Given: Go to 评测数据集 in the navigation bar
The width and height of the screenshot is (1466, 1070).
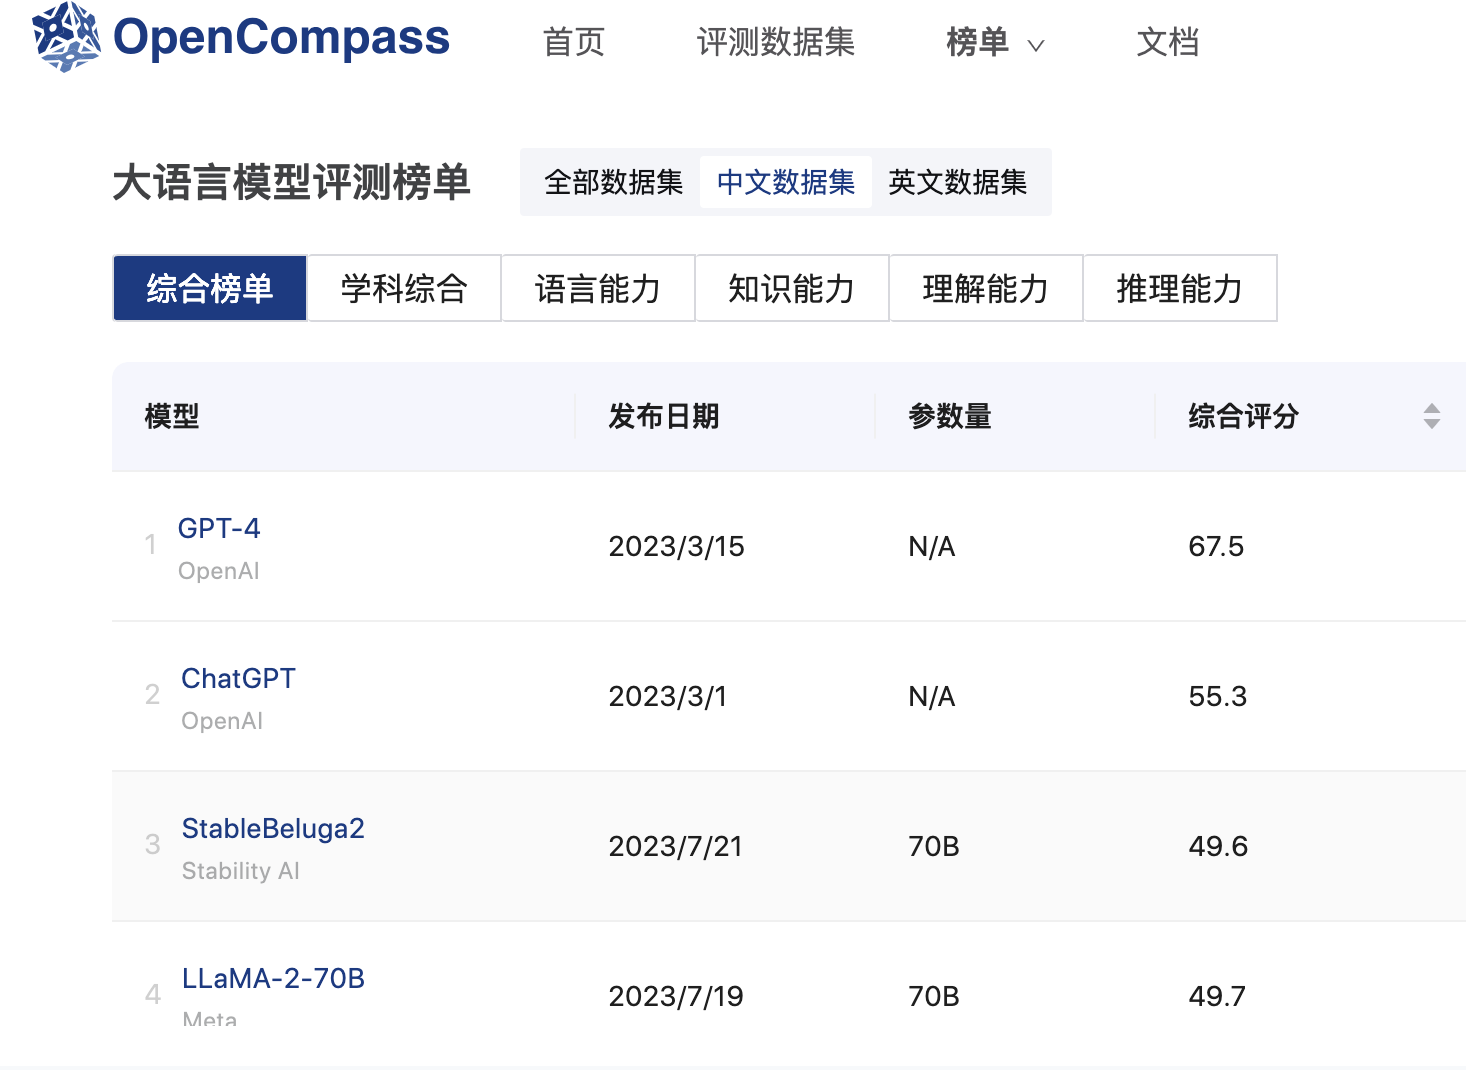Looking at the screenshot, I should (x=776, y=42).
